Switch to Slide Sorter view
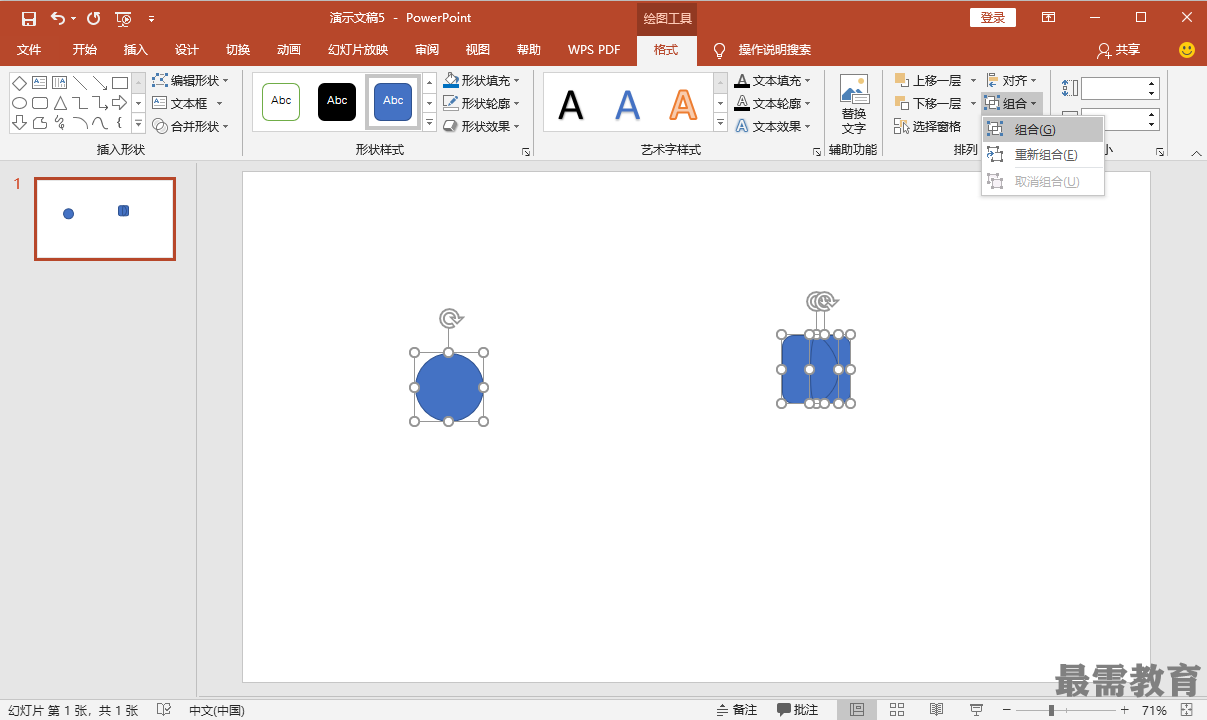Viewport: 1207px width, 720px height. coord(897,710)
